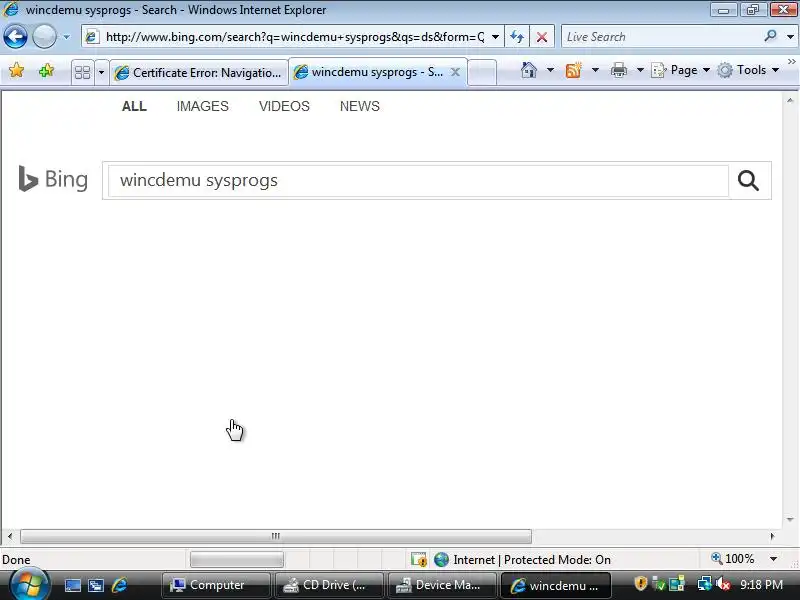This screenshot has width=800, height=600.
Task: Open Favorites Center star icon
Action: point(16,70)
